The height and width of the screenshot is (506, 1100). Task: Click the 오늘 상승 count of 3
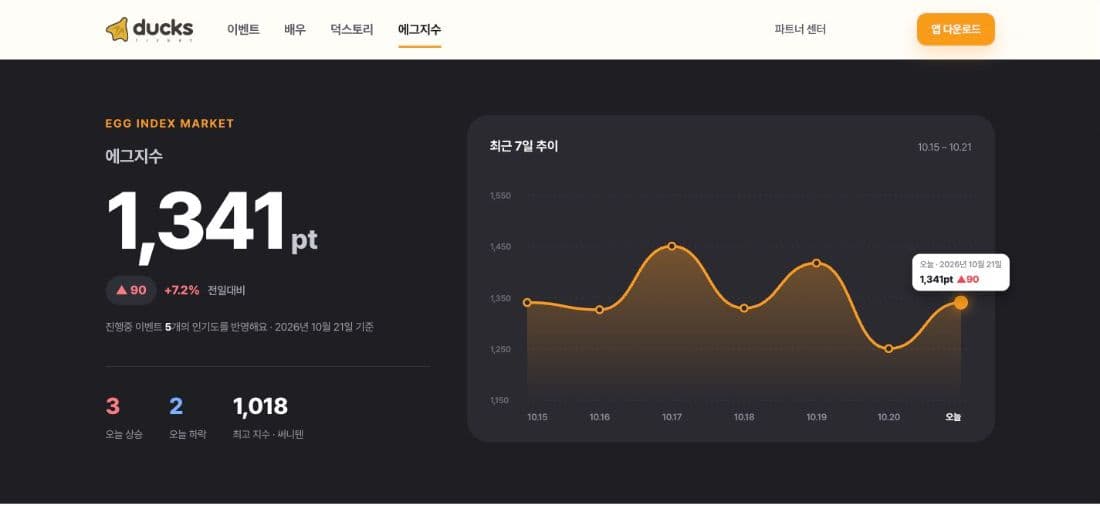pyautogui.click(x=113, y=406)
